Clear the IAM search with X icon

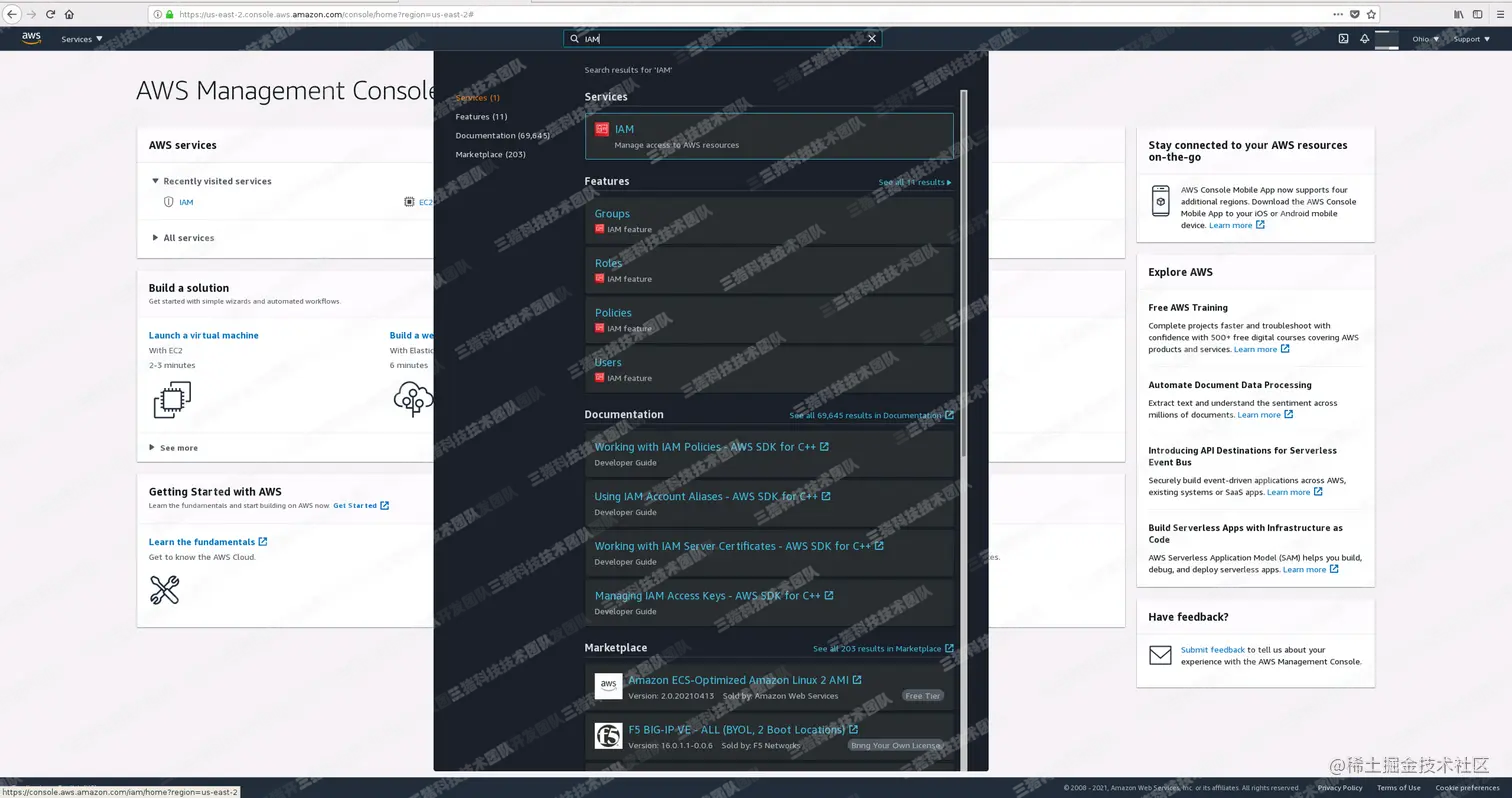coord(872,39)
